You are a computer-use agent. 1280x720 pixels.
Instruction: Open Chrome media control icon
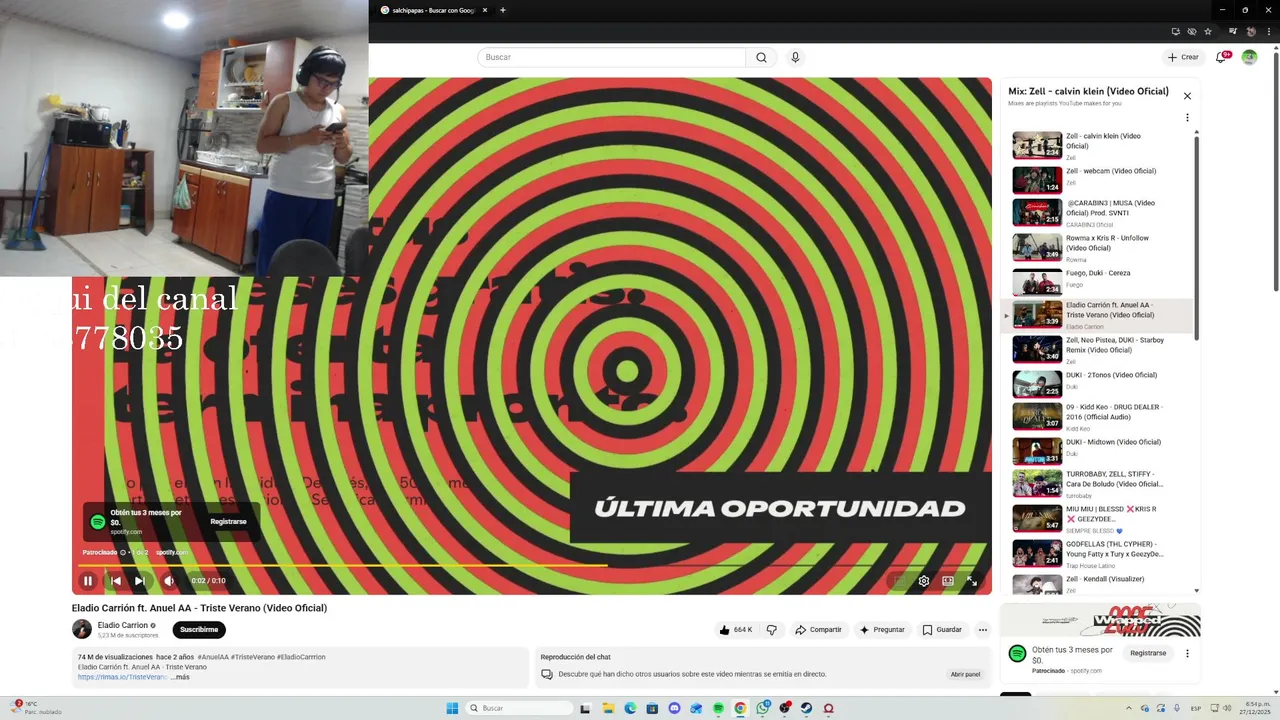[x=1233, y=32]
